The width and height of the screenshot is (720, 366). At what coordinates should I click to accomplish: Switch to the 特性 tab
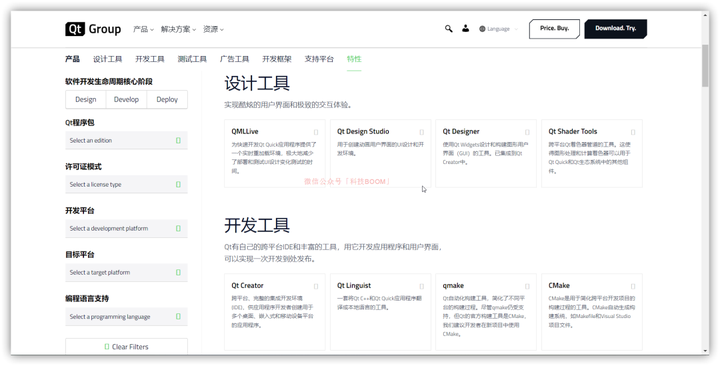[354, 59]
